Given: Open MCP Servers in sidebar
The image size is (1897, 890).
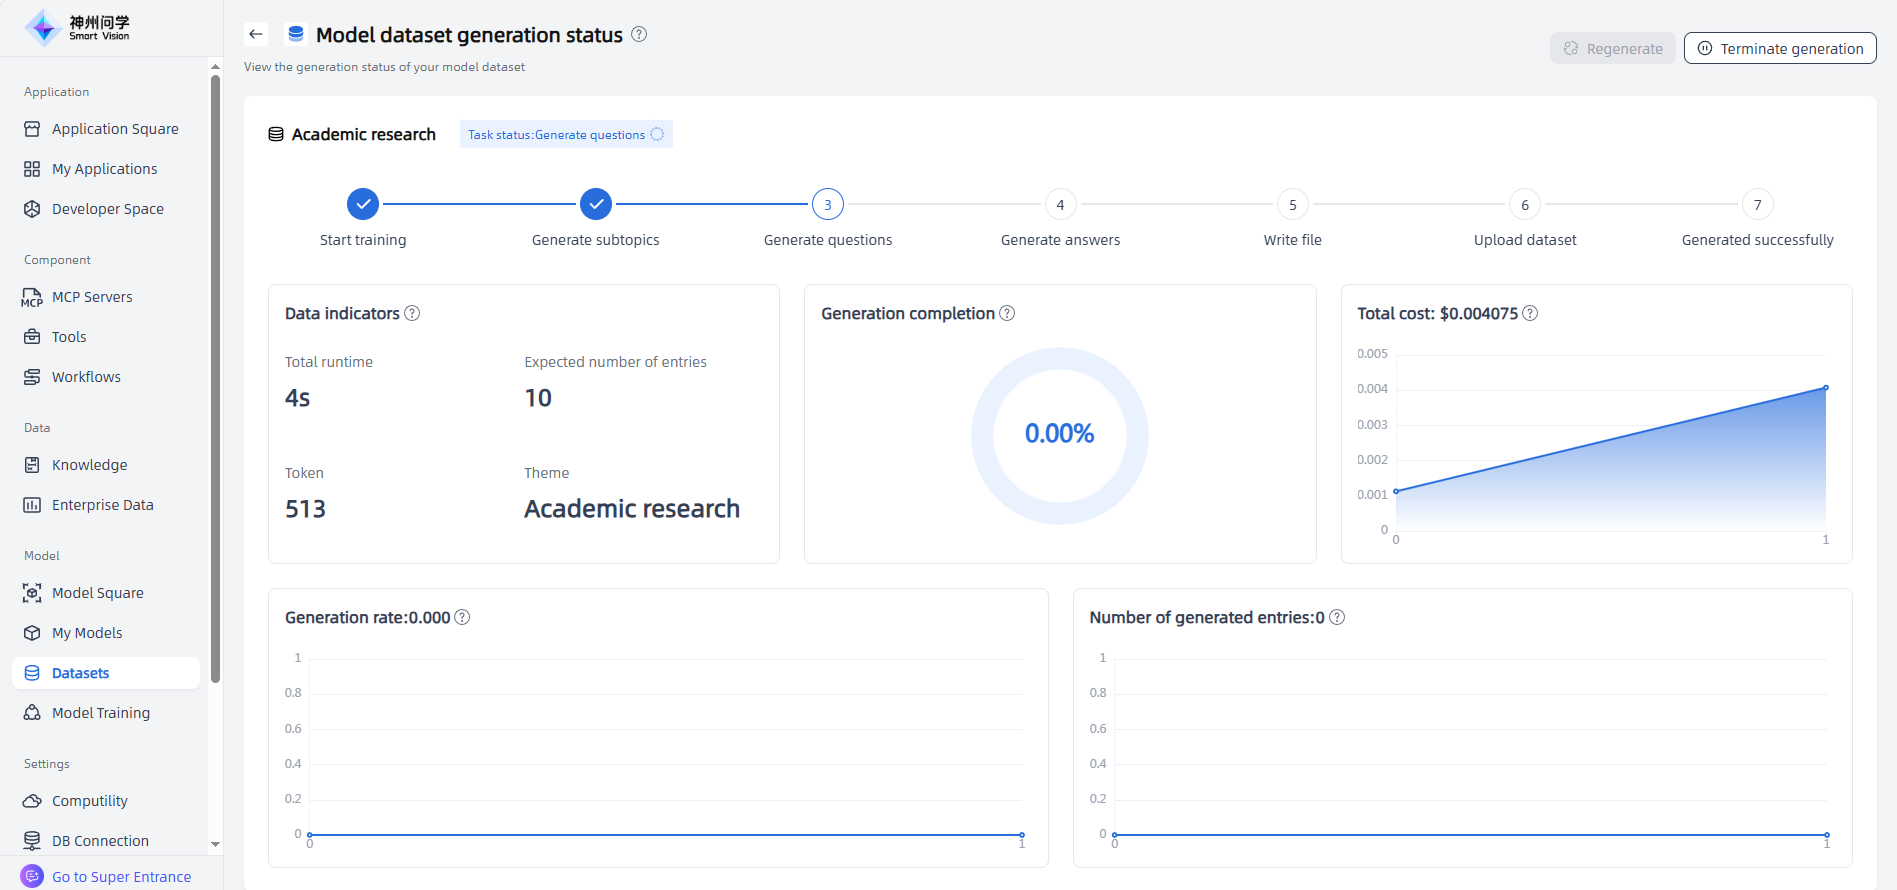Looking at the screenshot, I should tap(92, 297).
